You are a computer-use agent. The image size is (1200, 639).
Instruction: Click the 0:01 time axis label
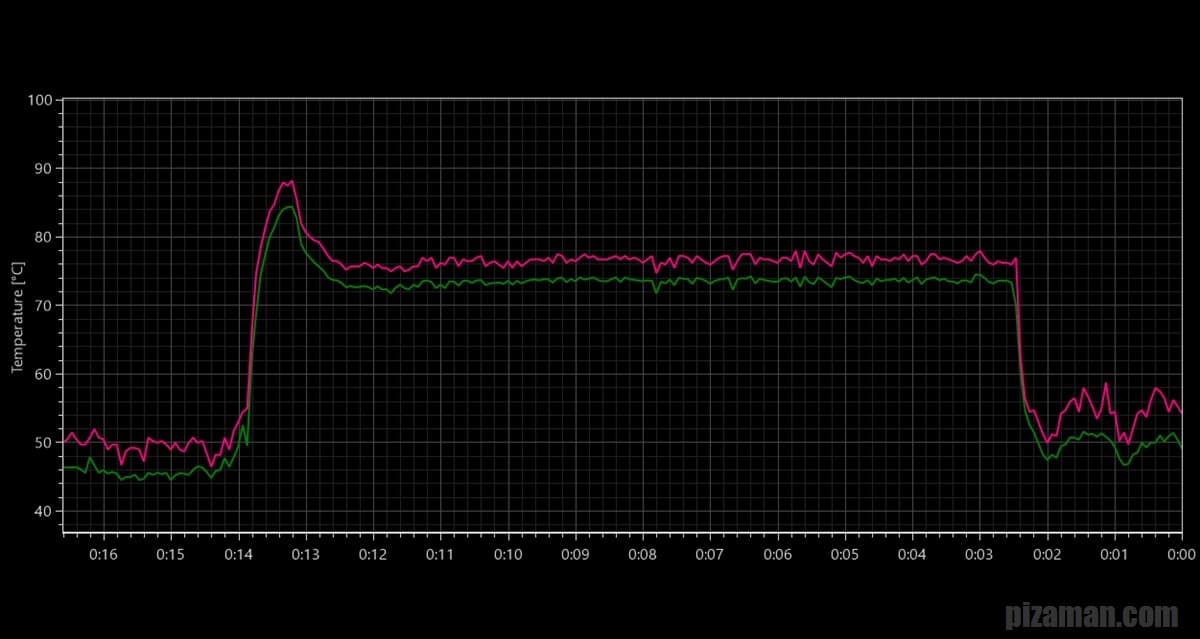tap(1114, 554)
